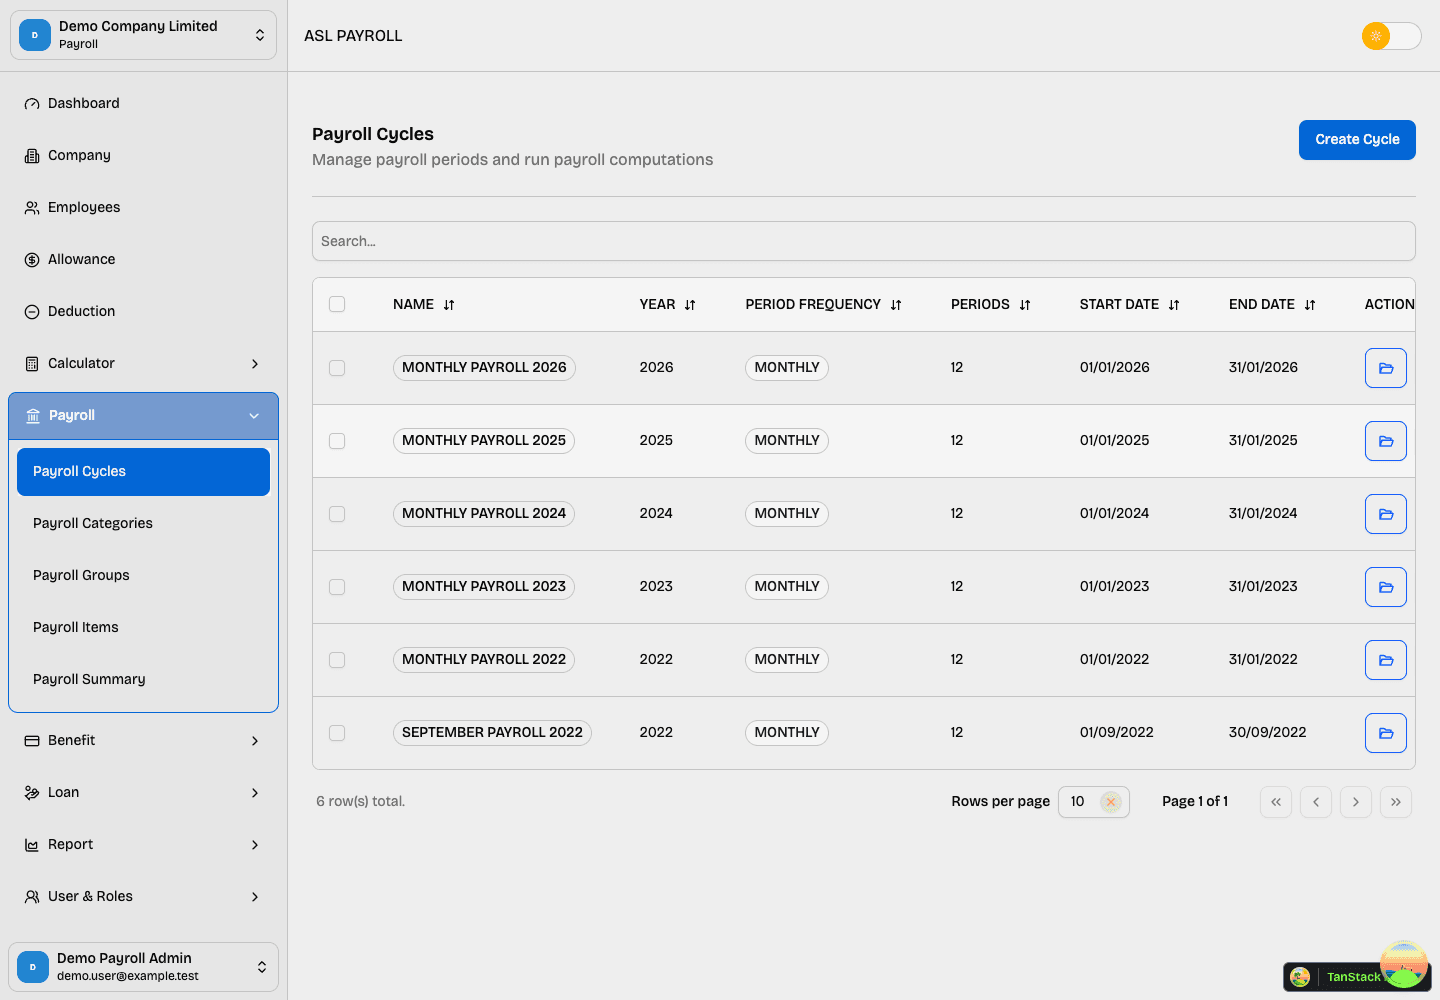
Task: Click the Create Cycle button
Action: click(1357, 140)
